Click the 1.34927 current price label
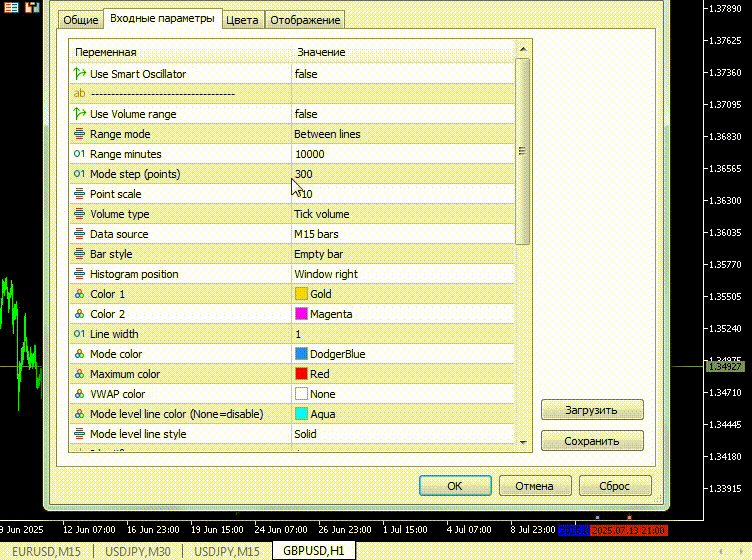 [x=725, y=367]
